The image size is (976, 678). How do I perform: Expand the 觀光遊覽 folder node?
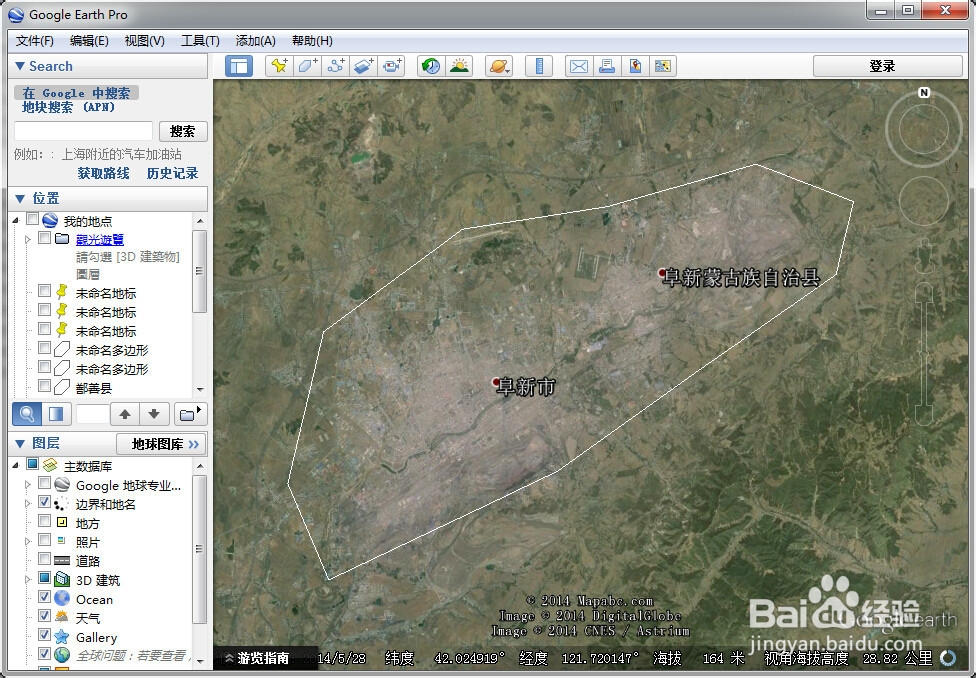[27, 239]
